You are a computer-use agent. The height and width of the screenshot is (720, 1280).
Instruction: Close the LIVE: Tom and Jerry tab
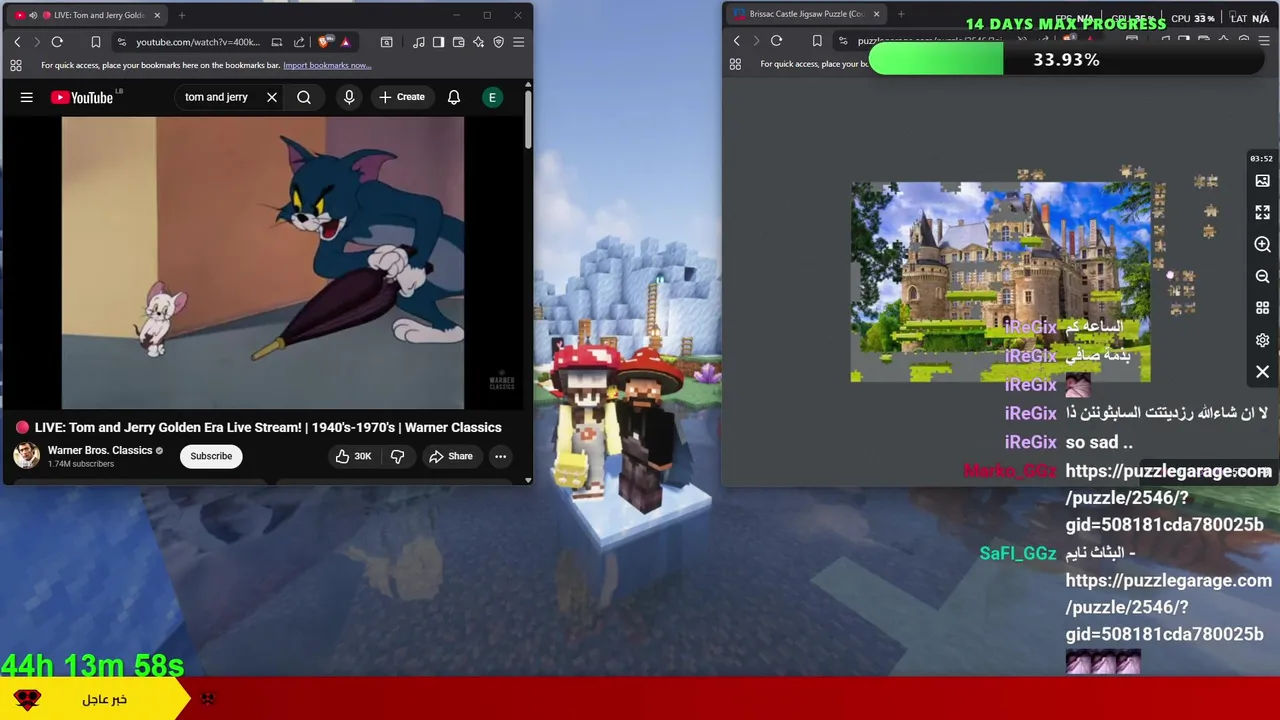pos(157,15)
